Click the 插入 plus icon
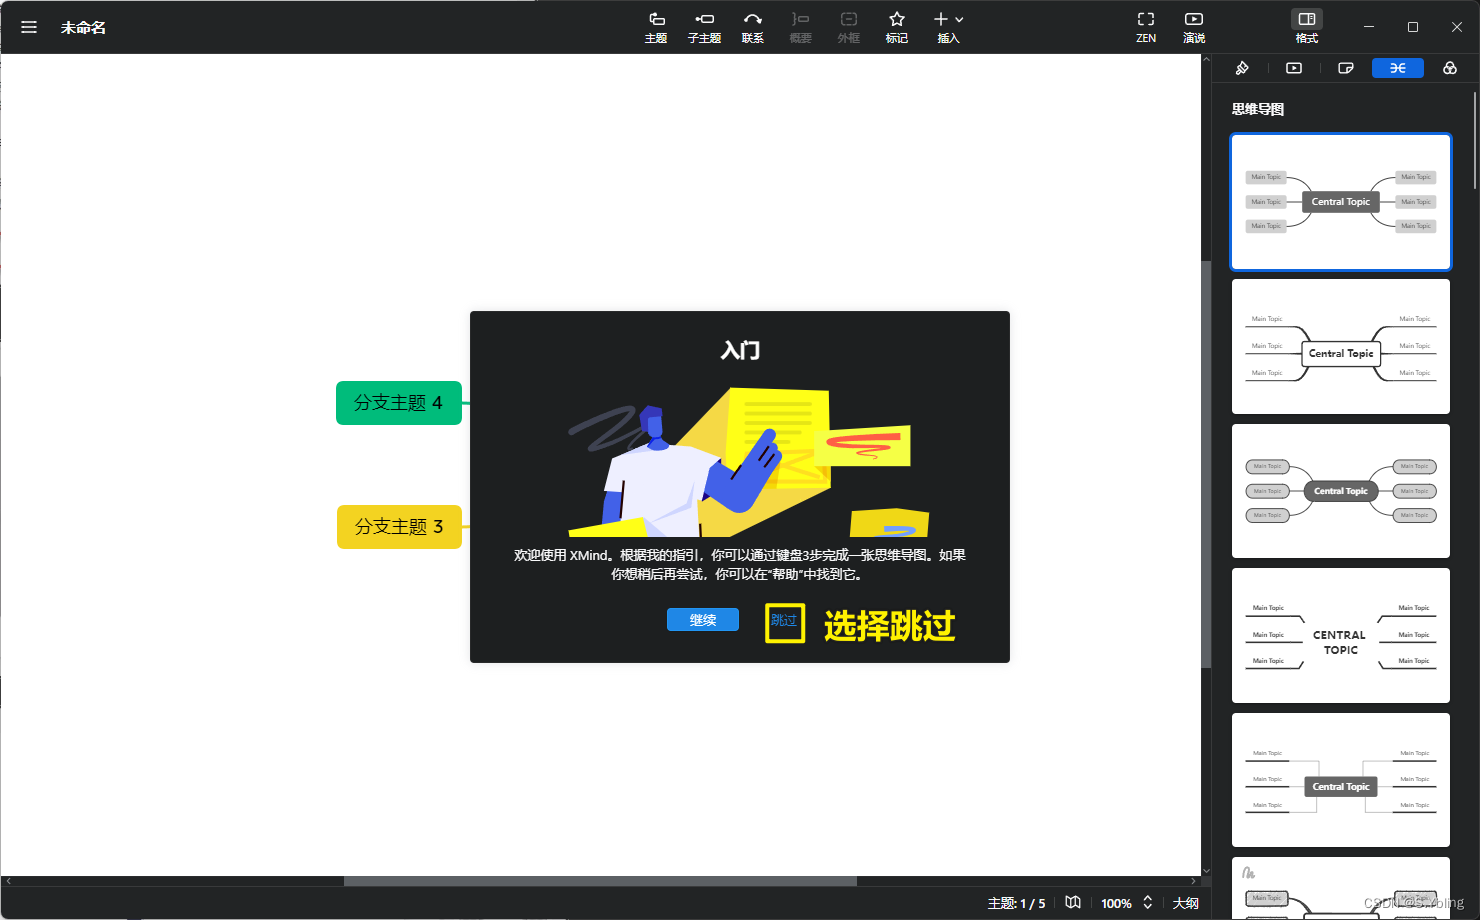This screenshot has width=1480, height=920. point(941,19)
